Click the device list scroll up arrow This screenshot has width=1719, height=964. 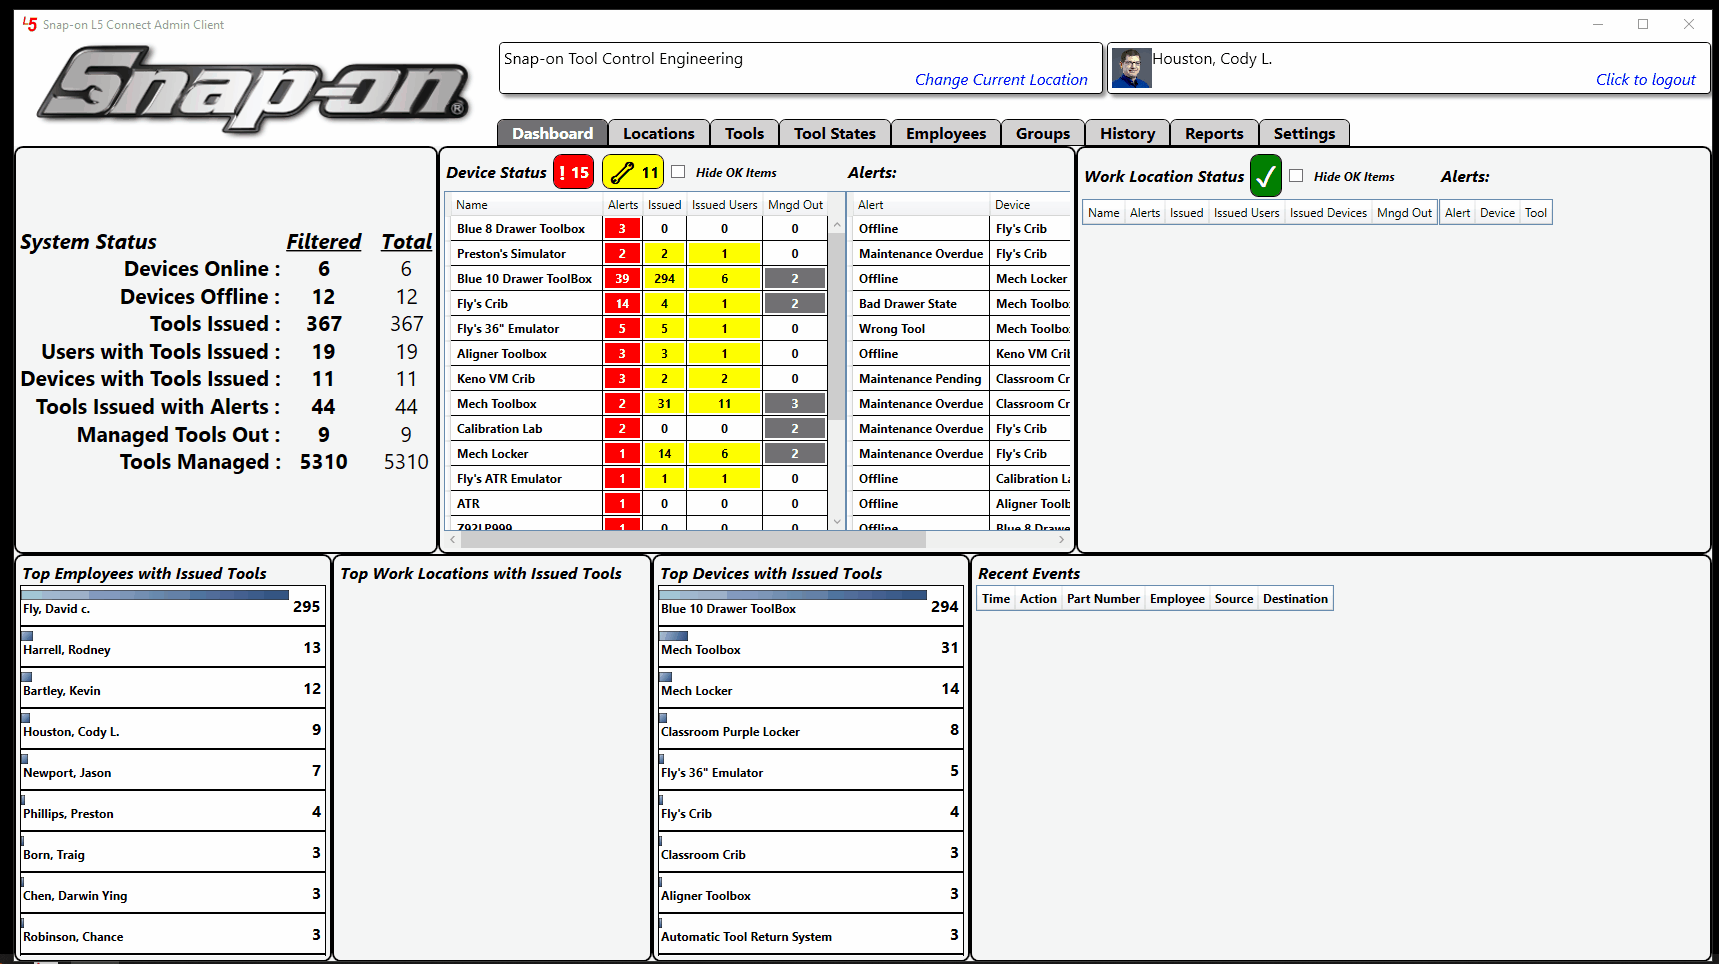[837, 225]
